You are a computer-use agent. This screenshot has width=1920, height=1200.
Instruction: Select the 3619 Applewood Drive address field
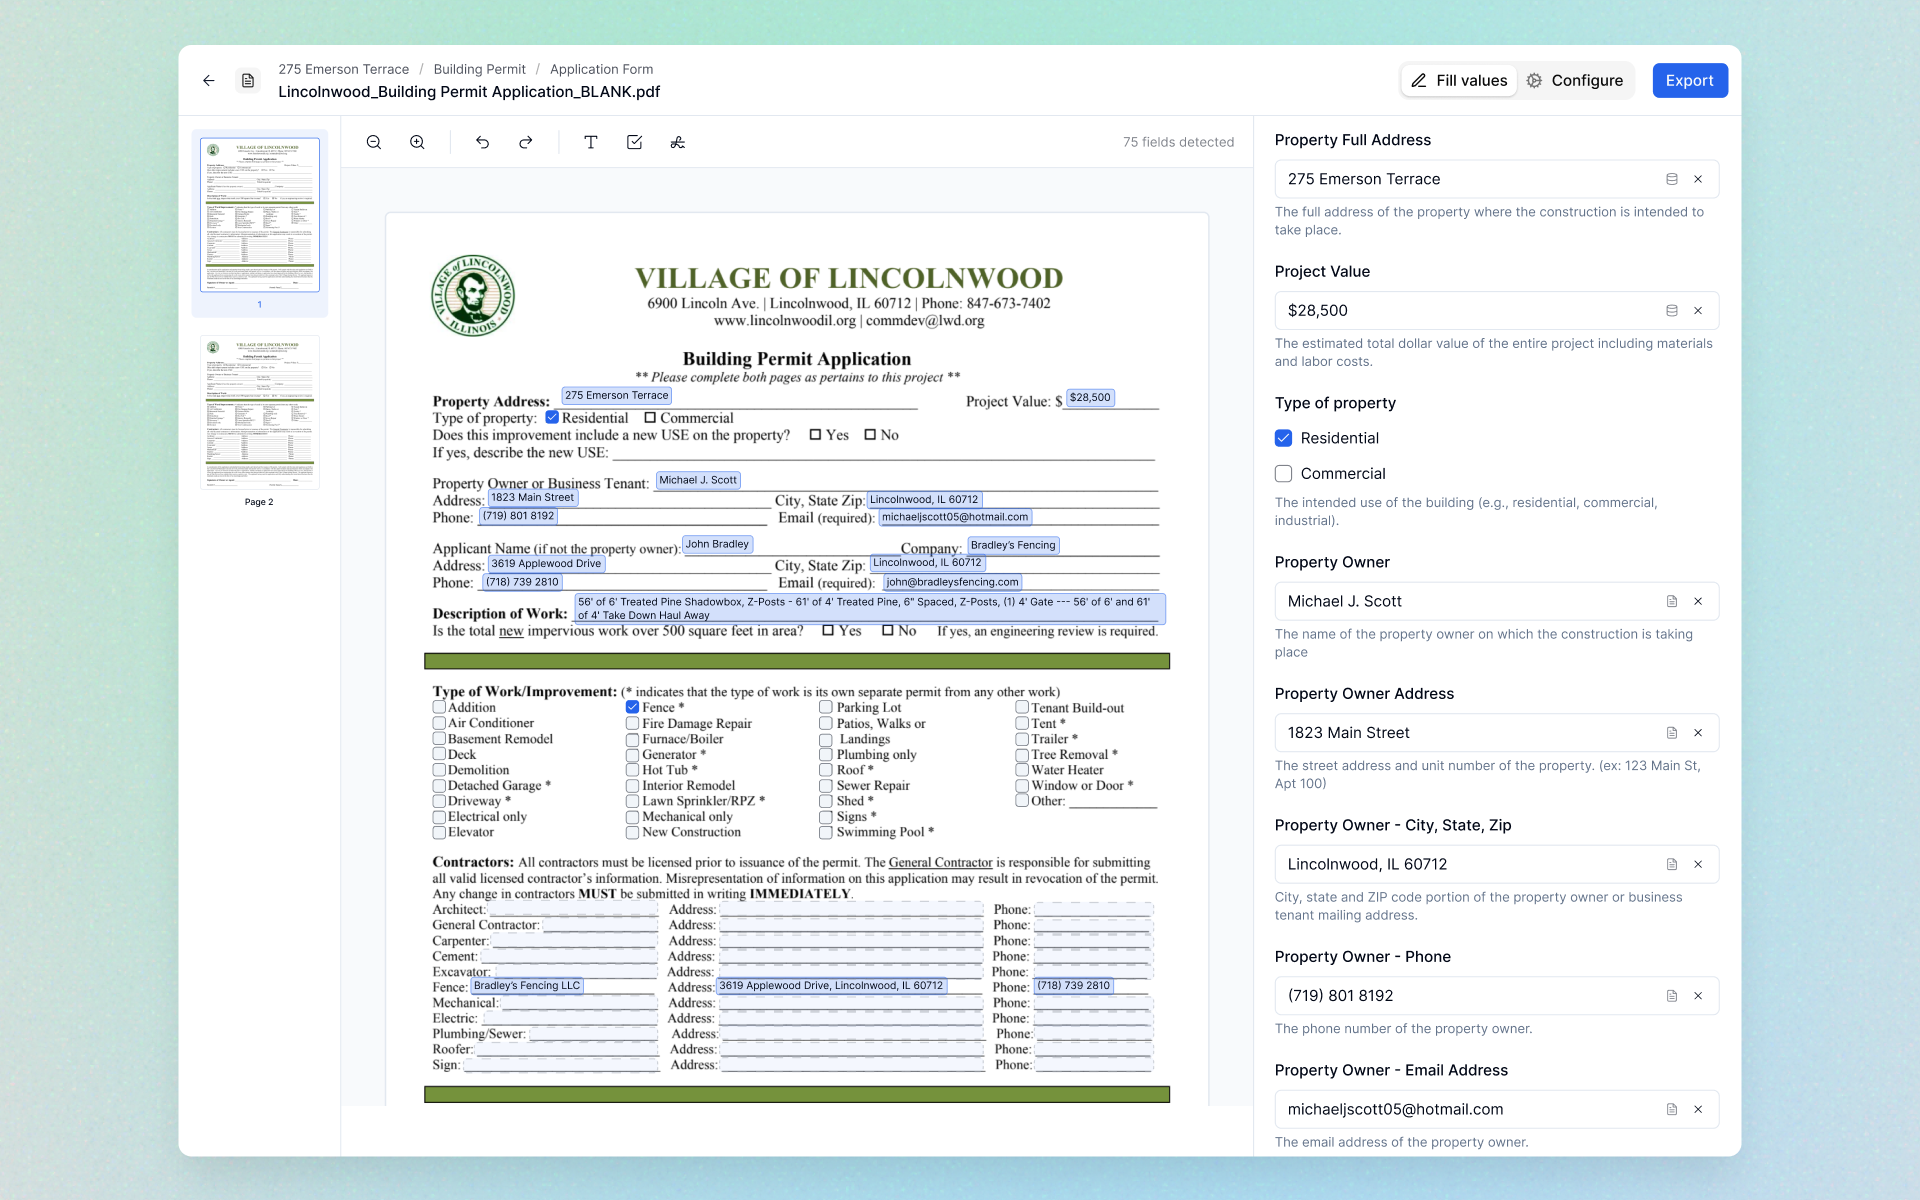[x=546, y=563]
